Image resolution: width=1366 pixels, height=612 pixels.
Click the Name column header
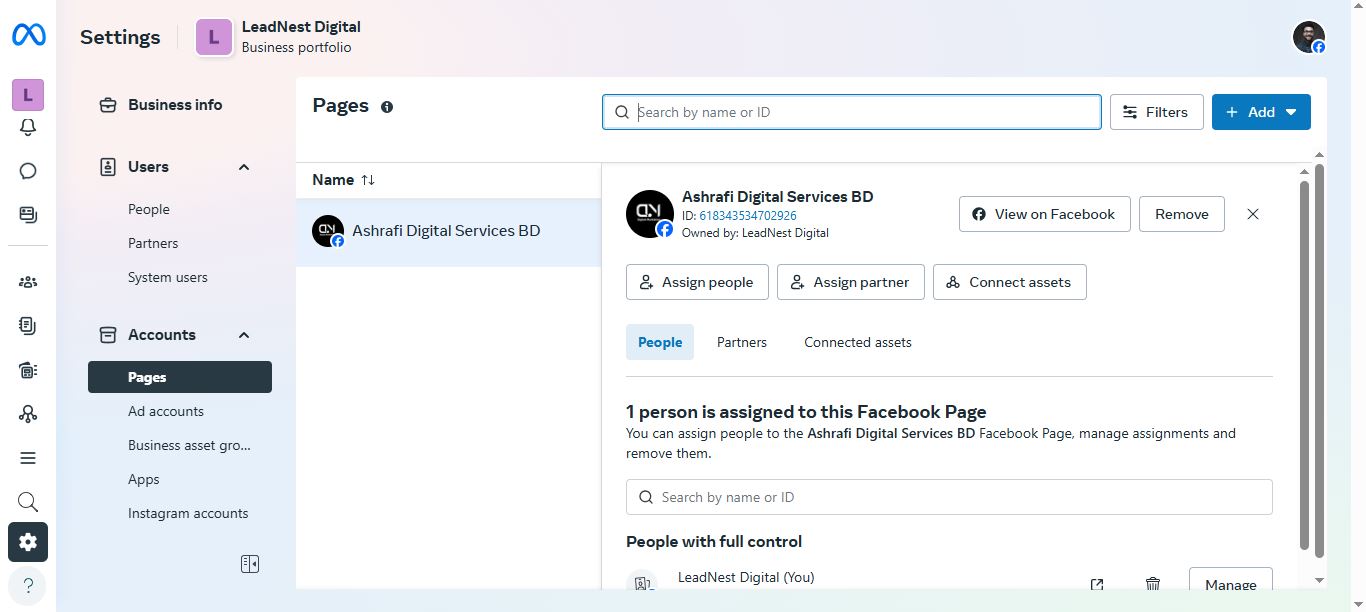(x=333, y=180)
